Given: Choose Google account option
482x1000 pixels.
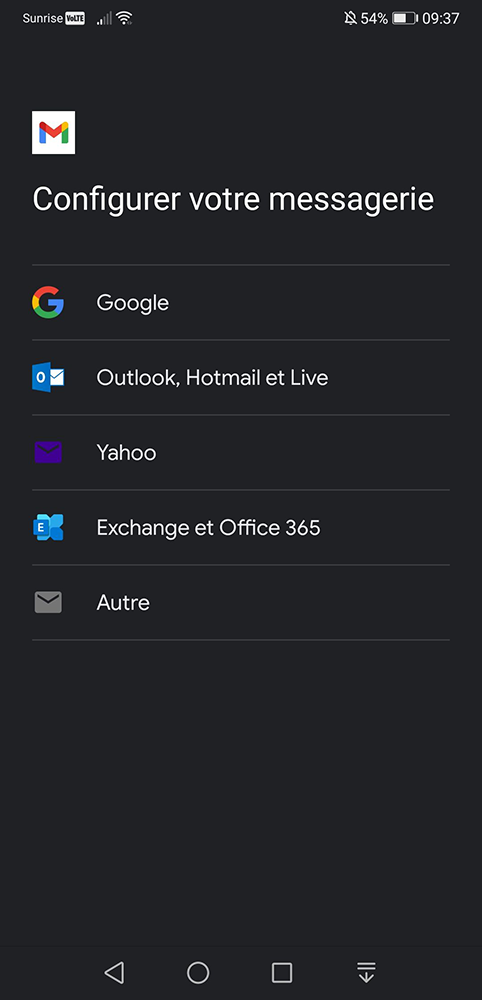Looking at the screenshot, I should (241, 302).
